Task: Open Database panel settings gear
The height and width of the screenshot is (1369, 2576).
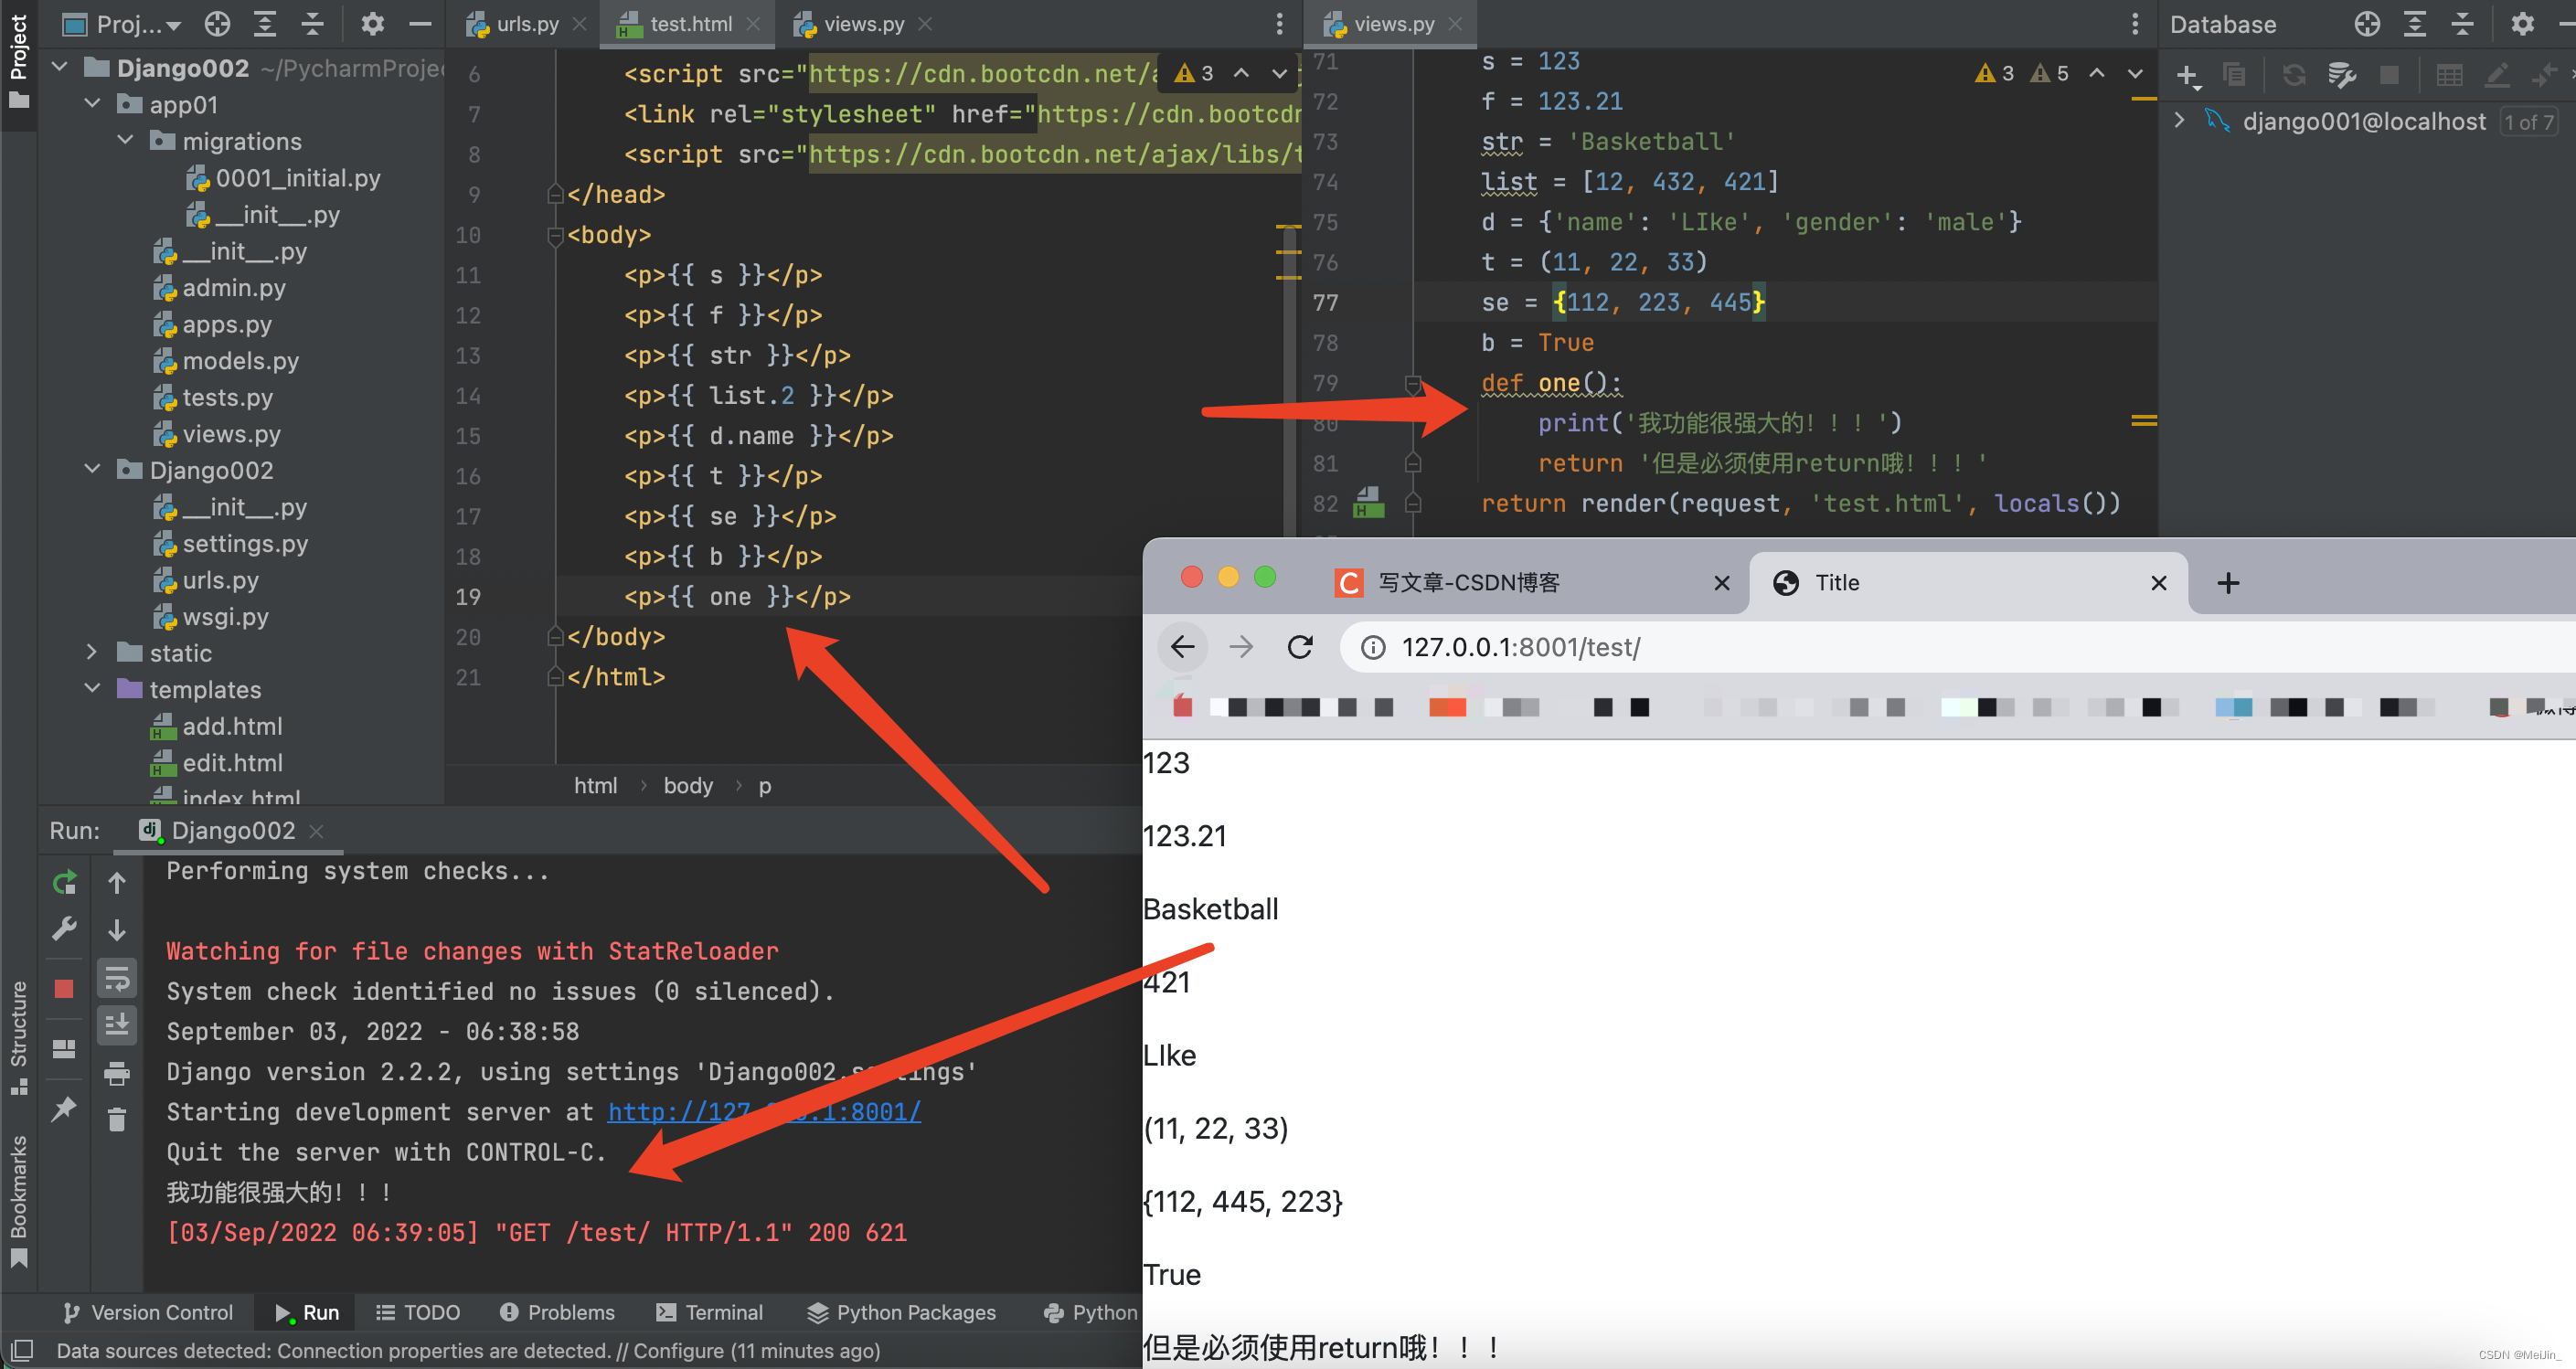Action: [x=2522, y=24]
